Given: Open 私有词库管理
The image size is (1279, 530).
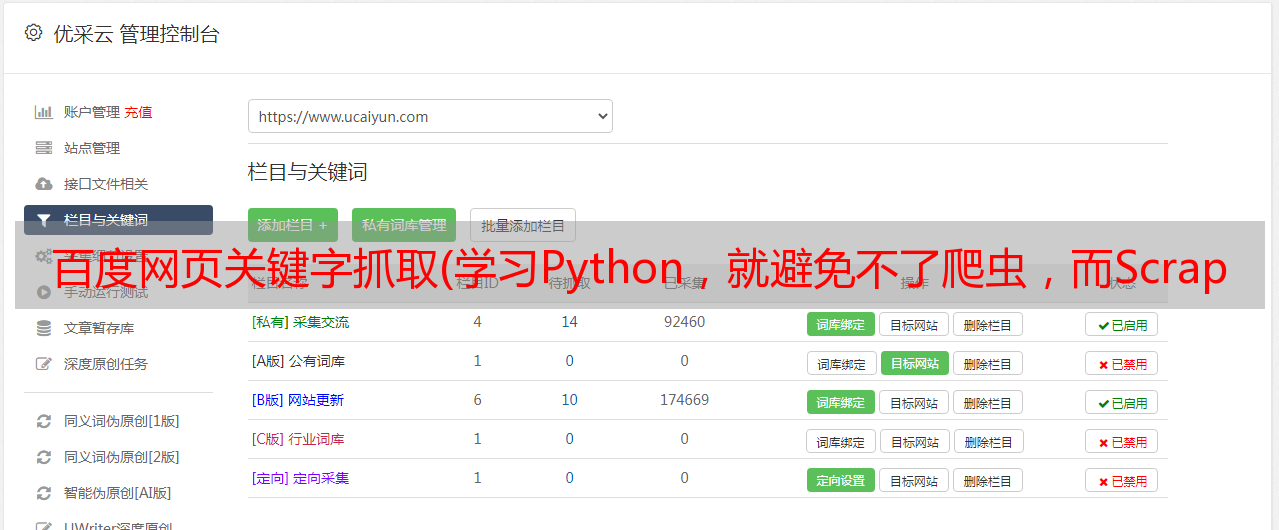Looking at the screenshot, I should tap(404, 225).
